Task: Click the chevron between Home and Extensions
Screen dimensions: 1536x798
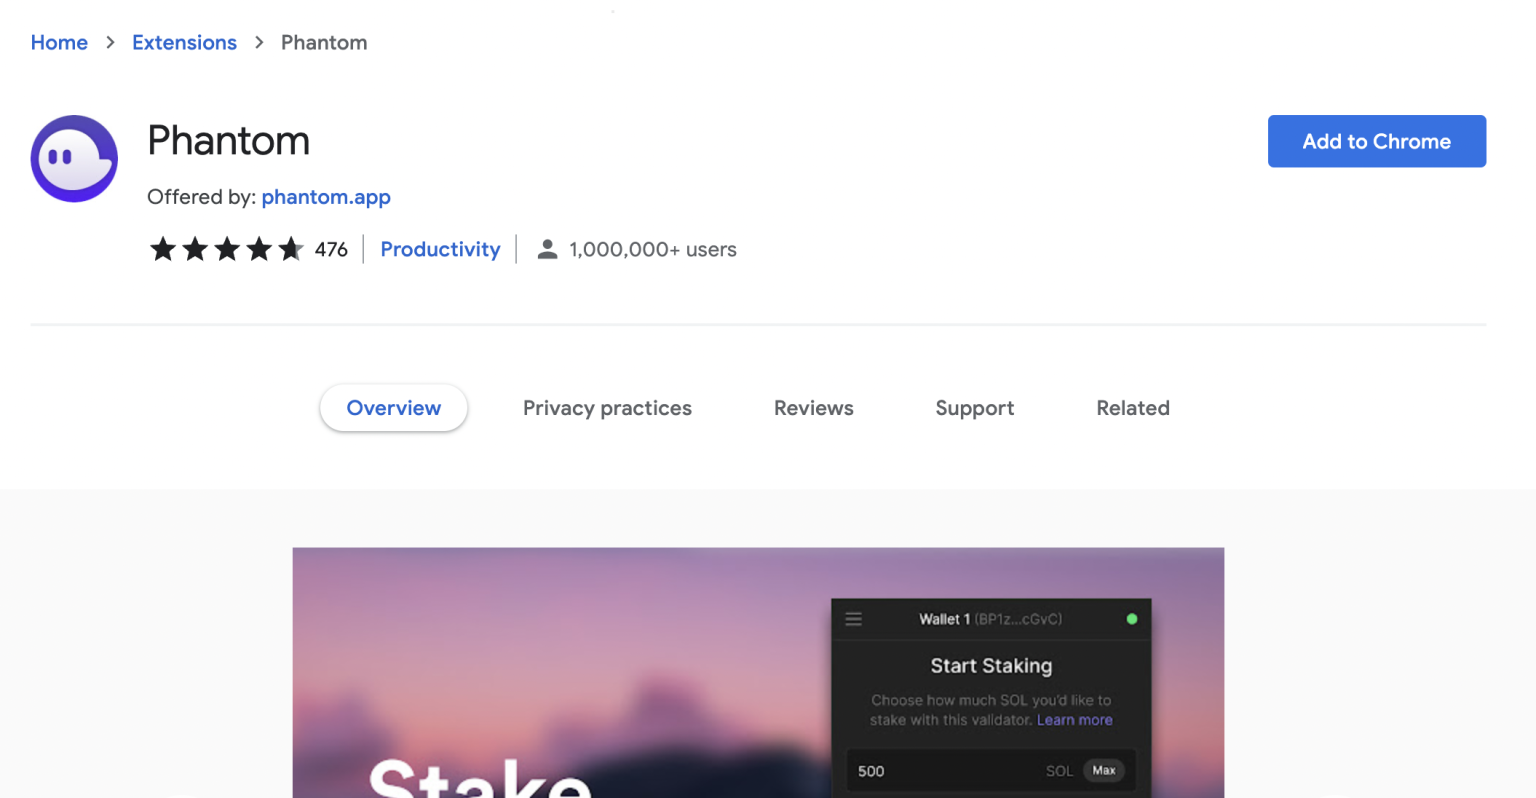Action: click(x=110, y=43)
